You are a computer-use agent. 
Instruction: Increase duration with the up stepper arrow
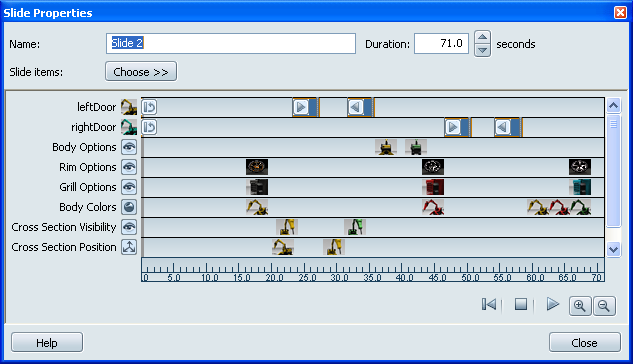pos(482,37)
